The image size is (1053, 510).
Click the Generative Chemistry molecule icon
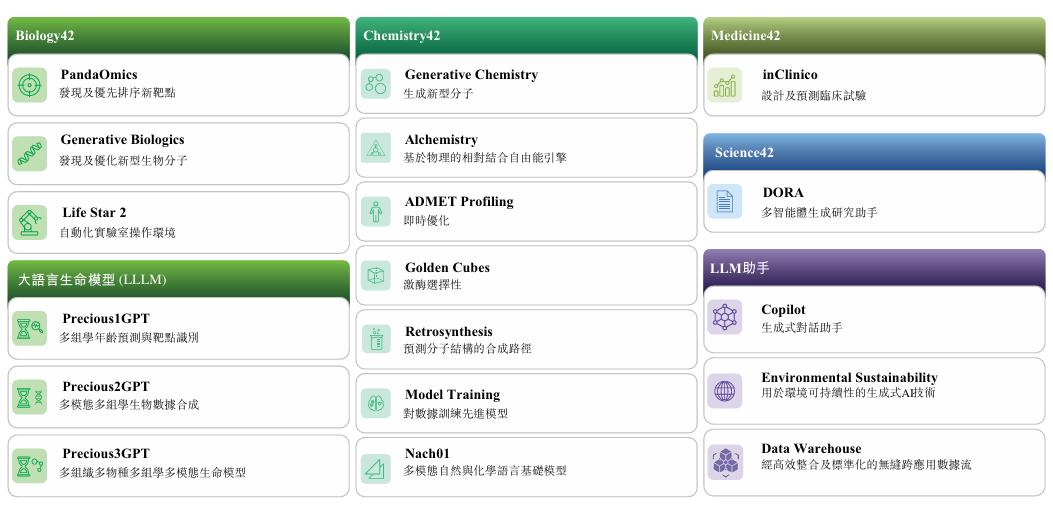pos(376,84)
